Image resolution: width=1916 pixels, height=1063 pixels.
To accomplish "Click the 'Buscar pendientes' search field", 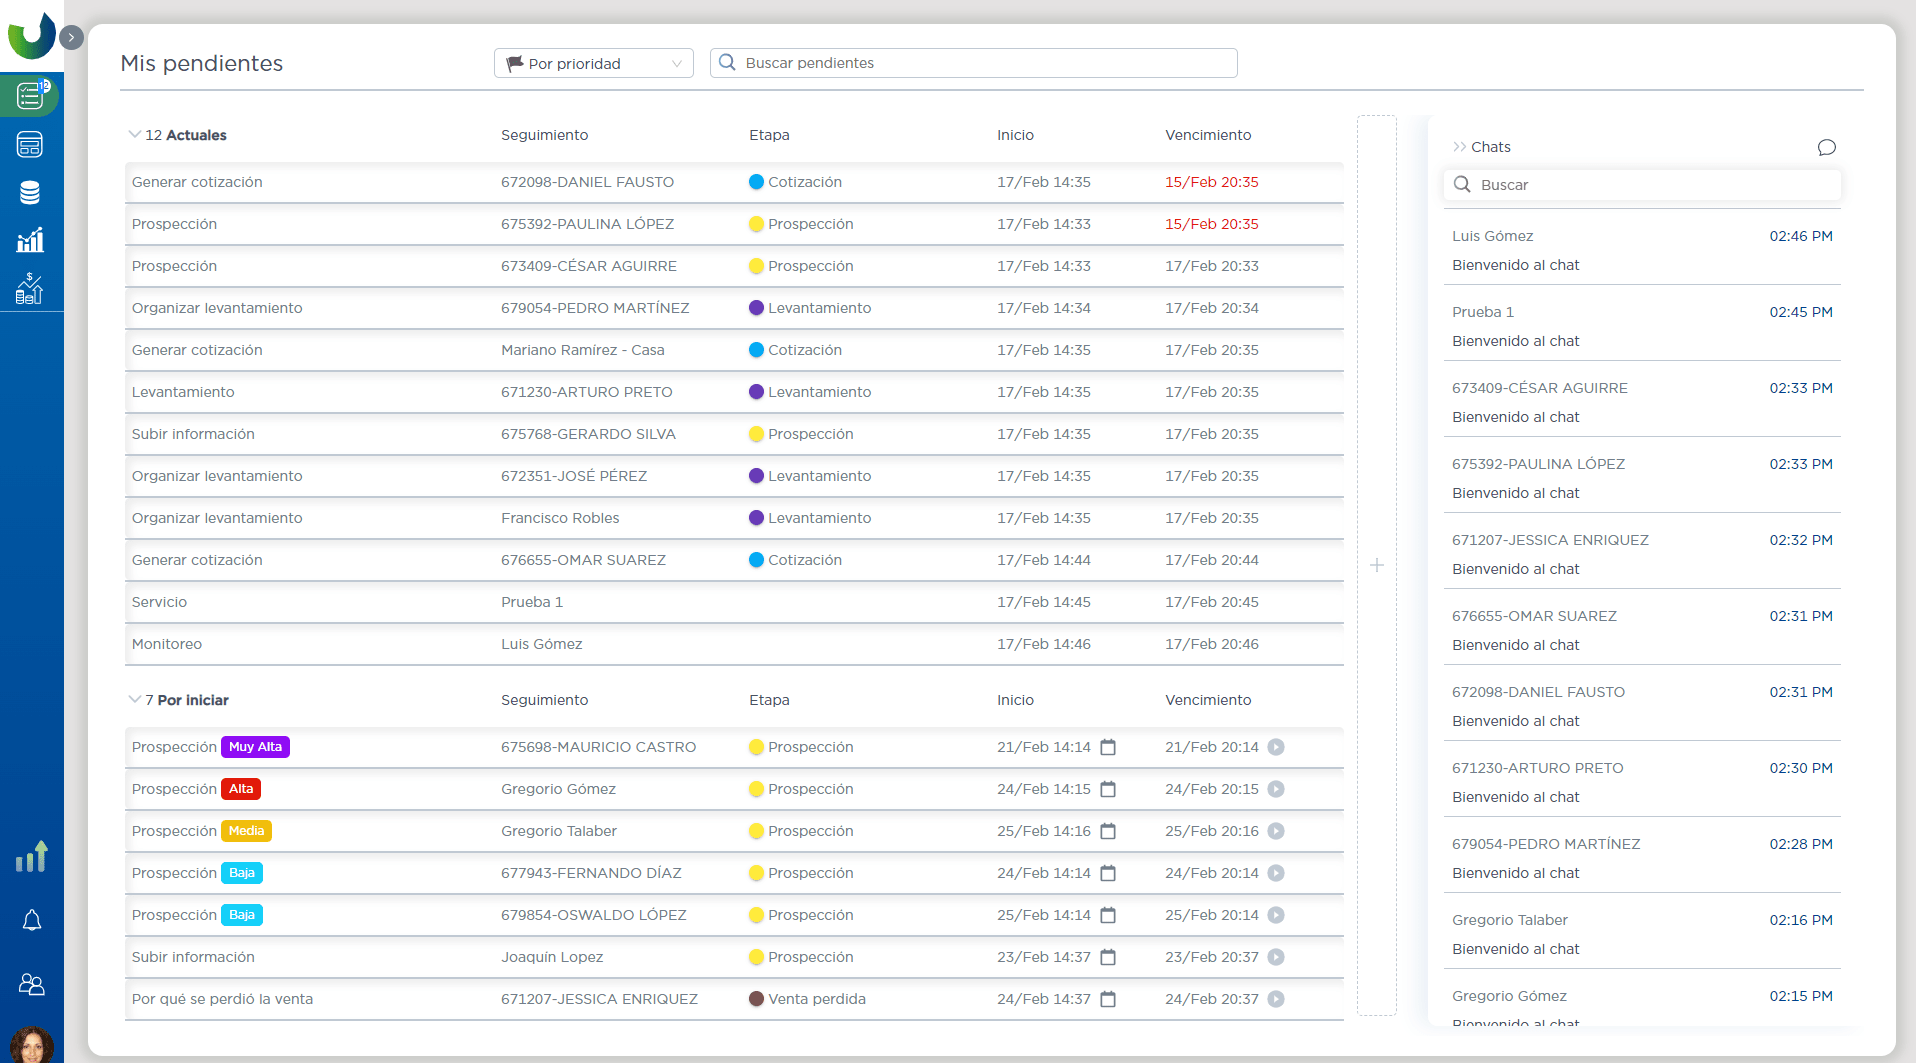I will tap(973, 63).
